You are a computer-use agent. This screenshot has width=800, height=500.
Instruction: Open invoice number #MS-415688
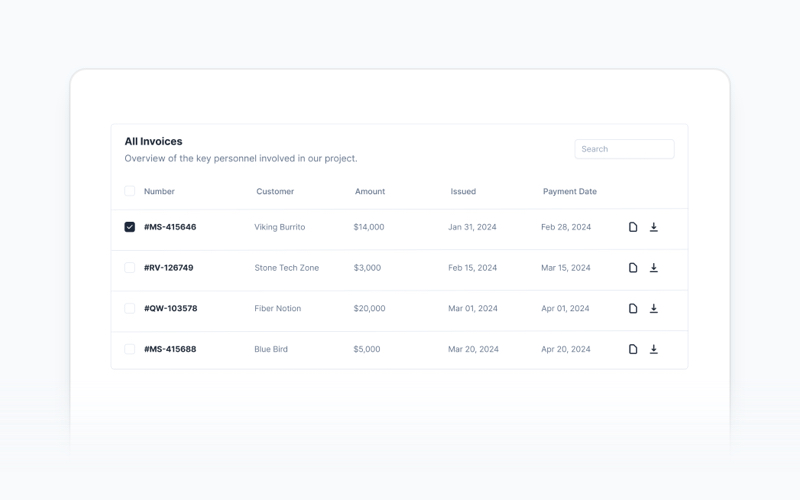[170, 349]
